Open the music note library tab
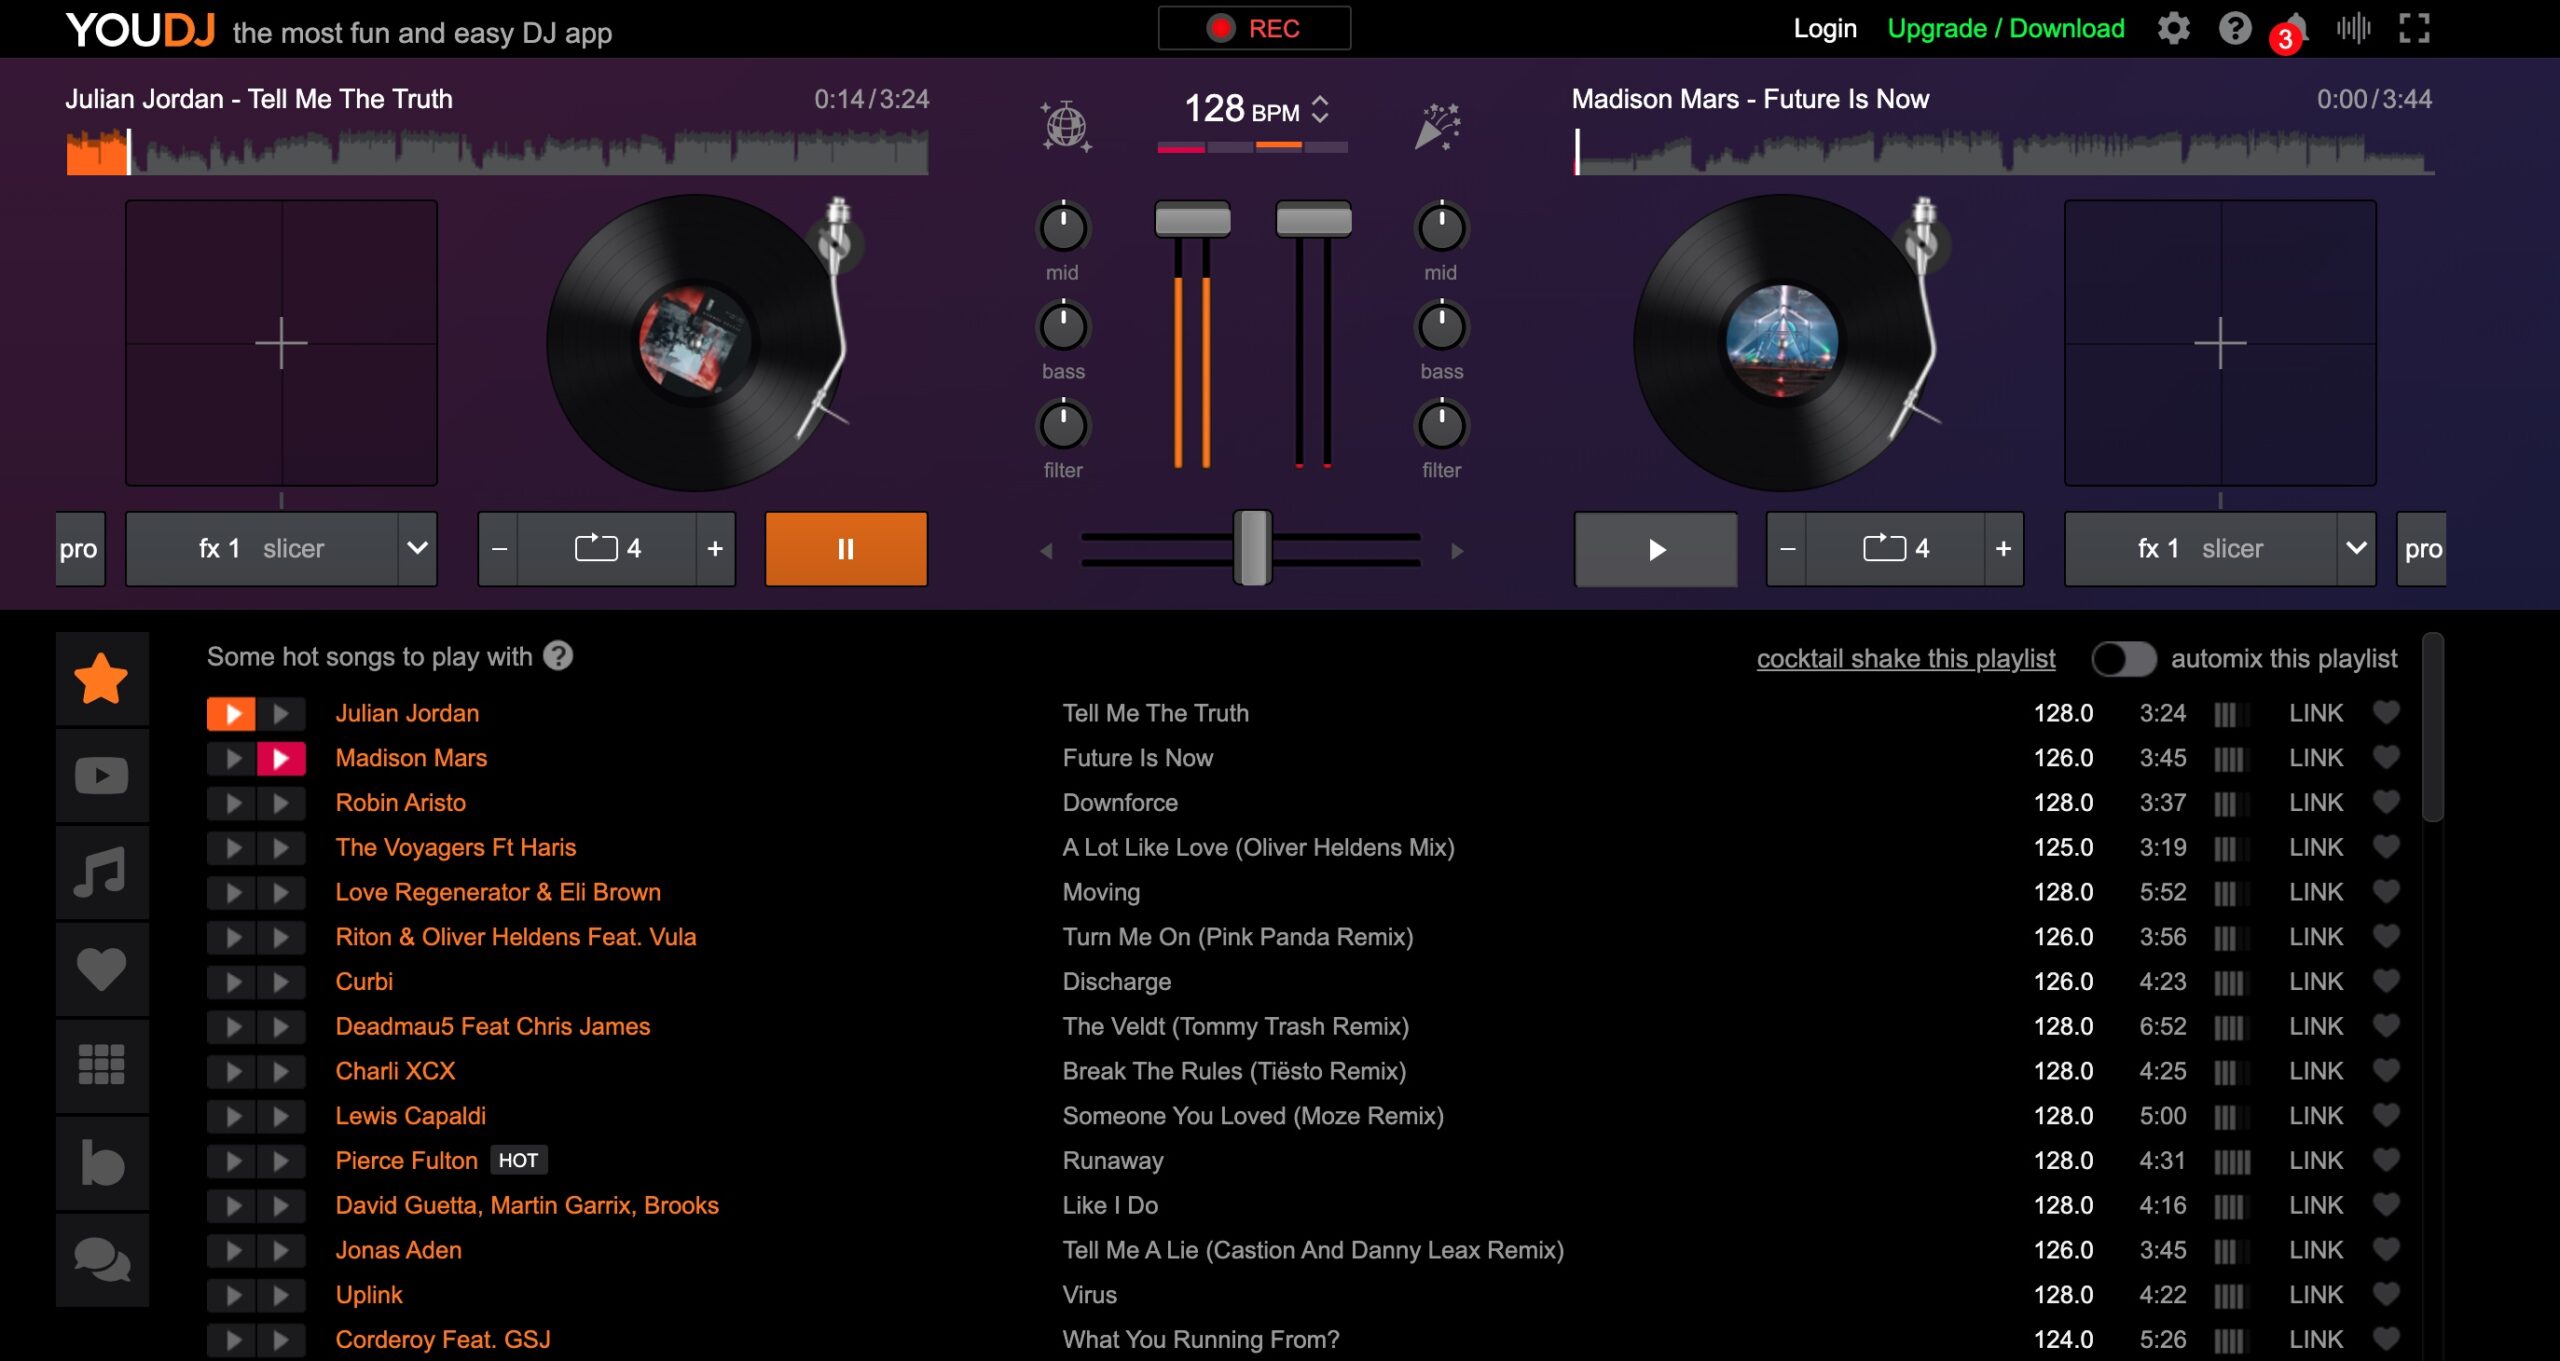This screenshot has height=1361, width=2560. tap(102, 872)
